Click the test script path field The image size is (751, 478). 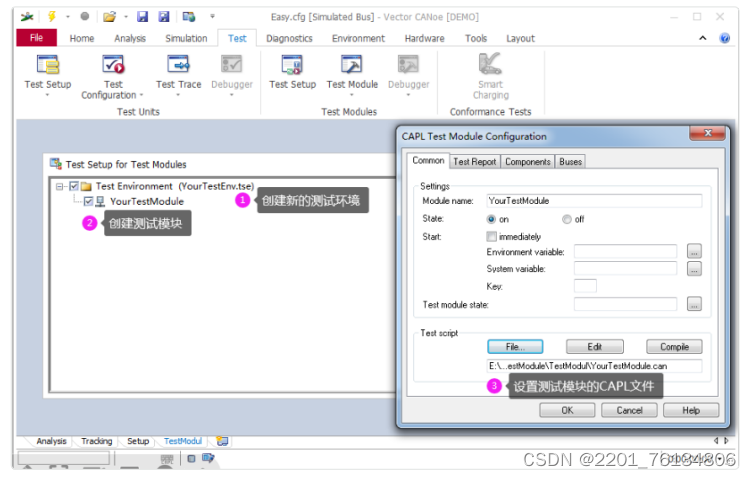click(x=594, y=366)
